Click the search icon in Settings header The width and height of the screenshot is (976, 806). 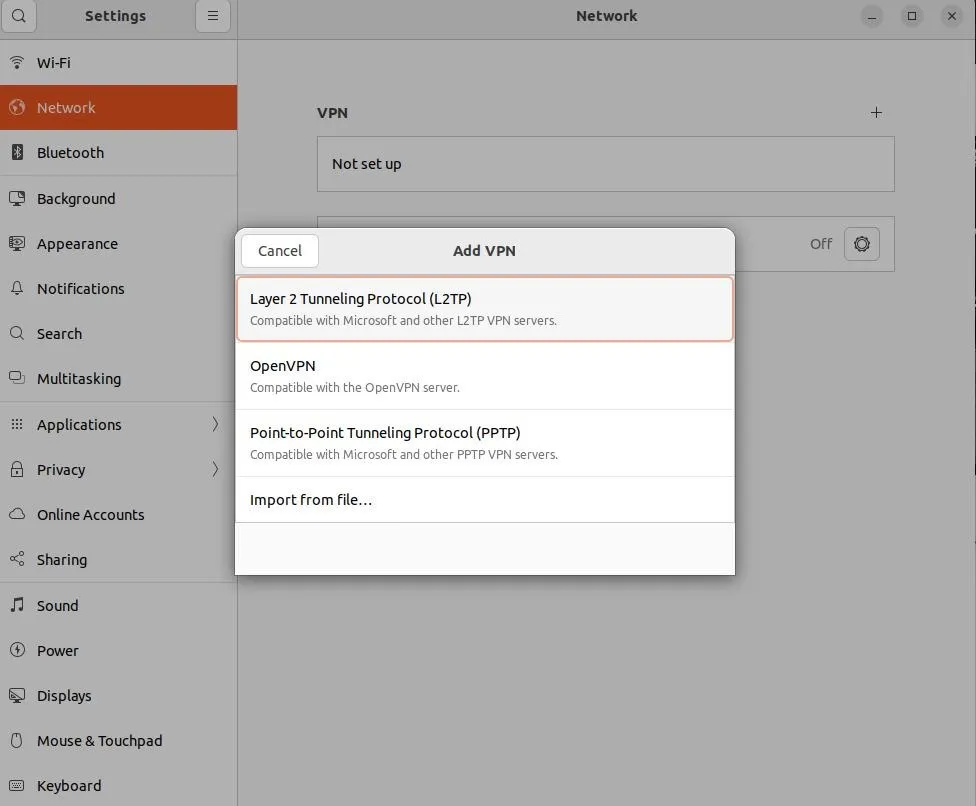[19, 16]
